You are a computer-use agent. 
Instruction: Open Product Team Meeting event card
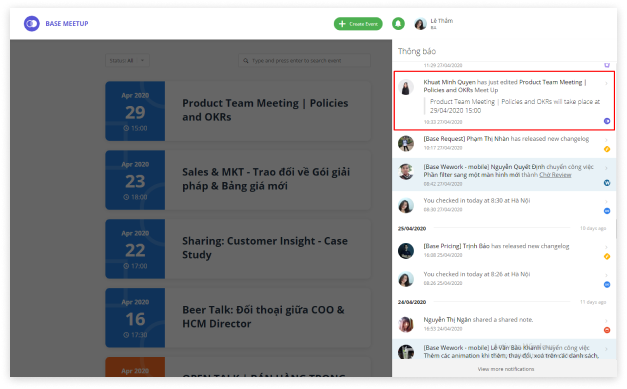[x=238, y=111]
